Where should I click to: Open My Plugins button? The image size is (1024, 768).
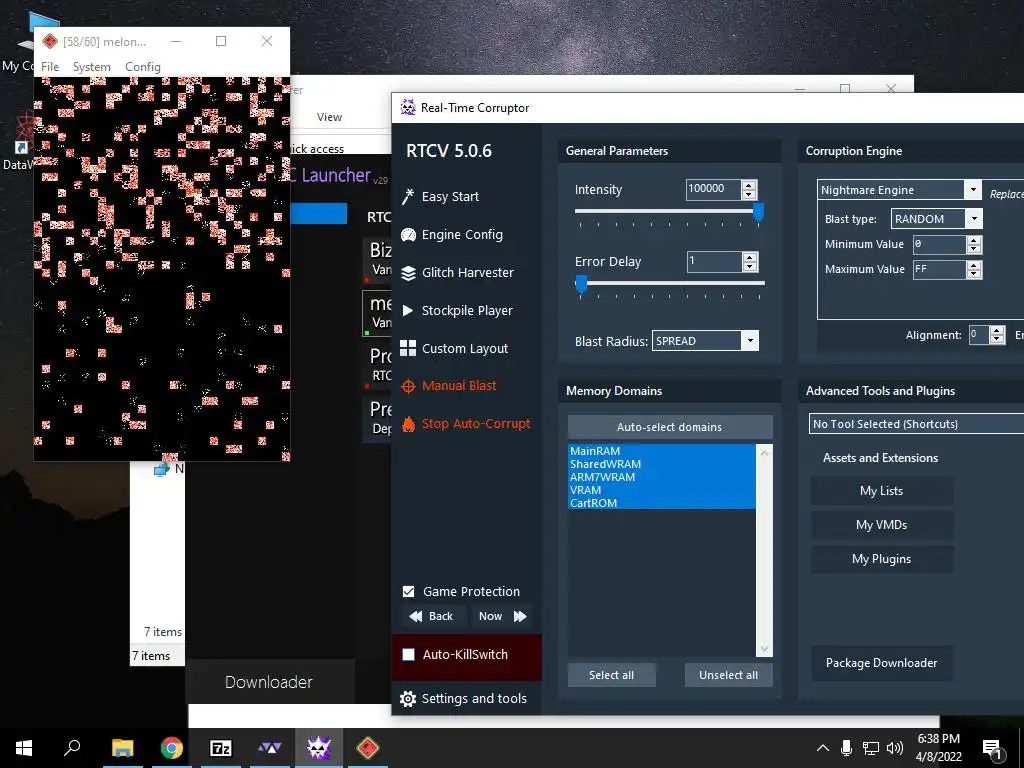pos(882,559)
